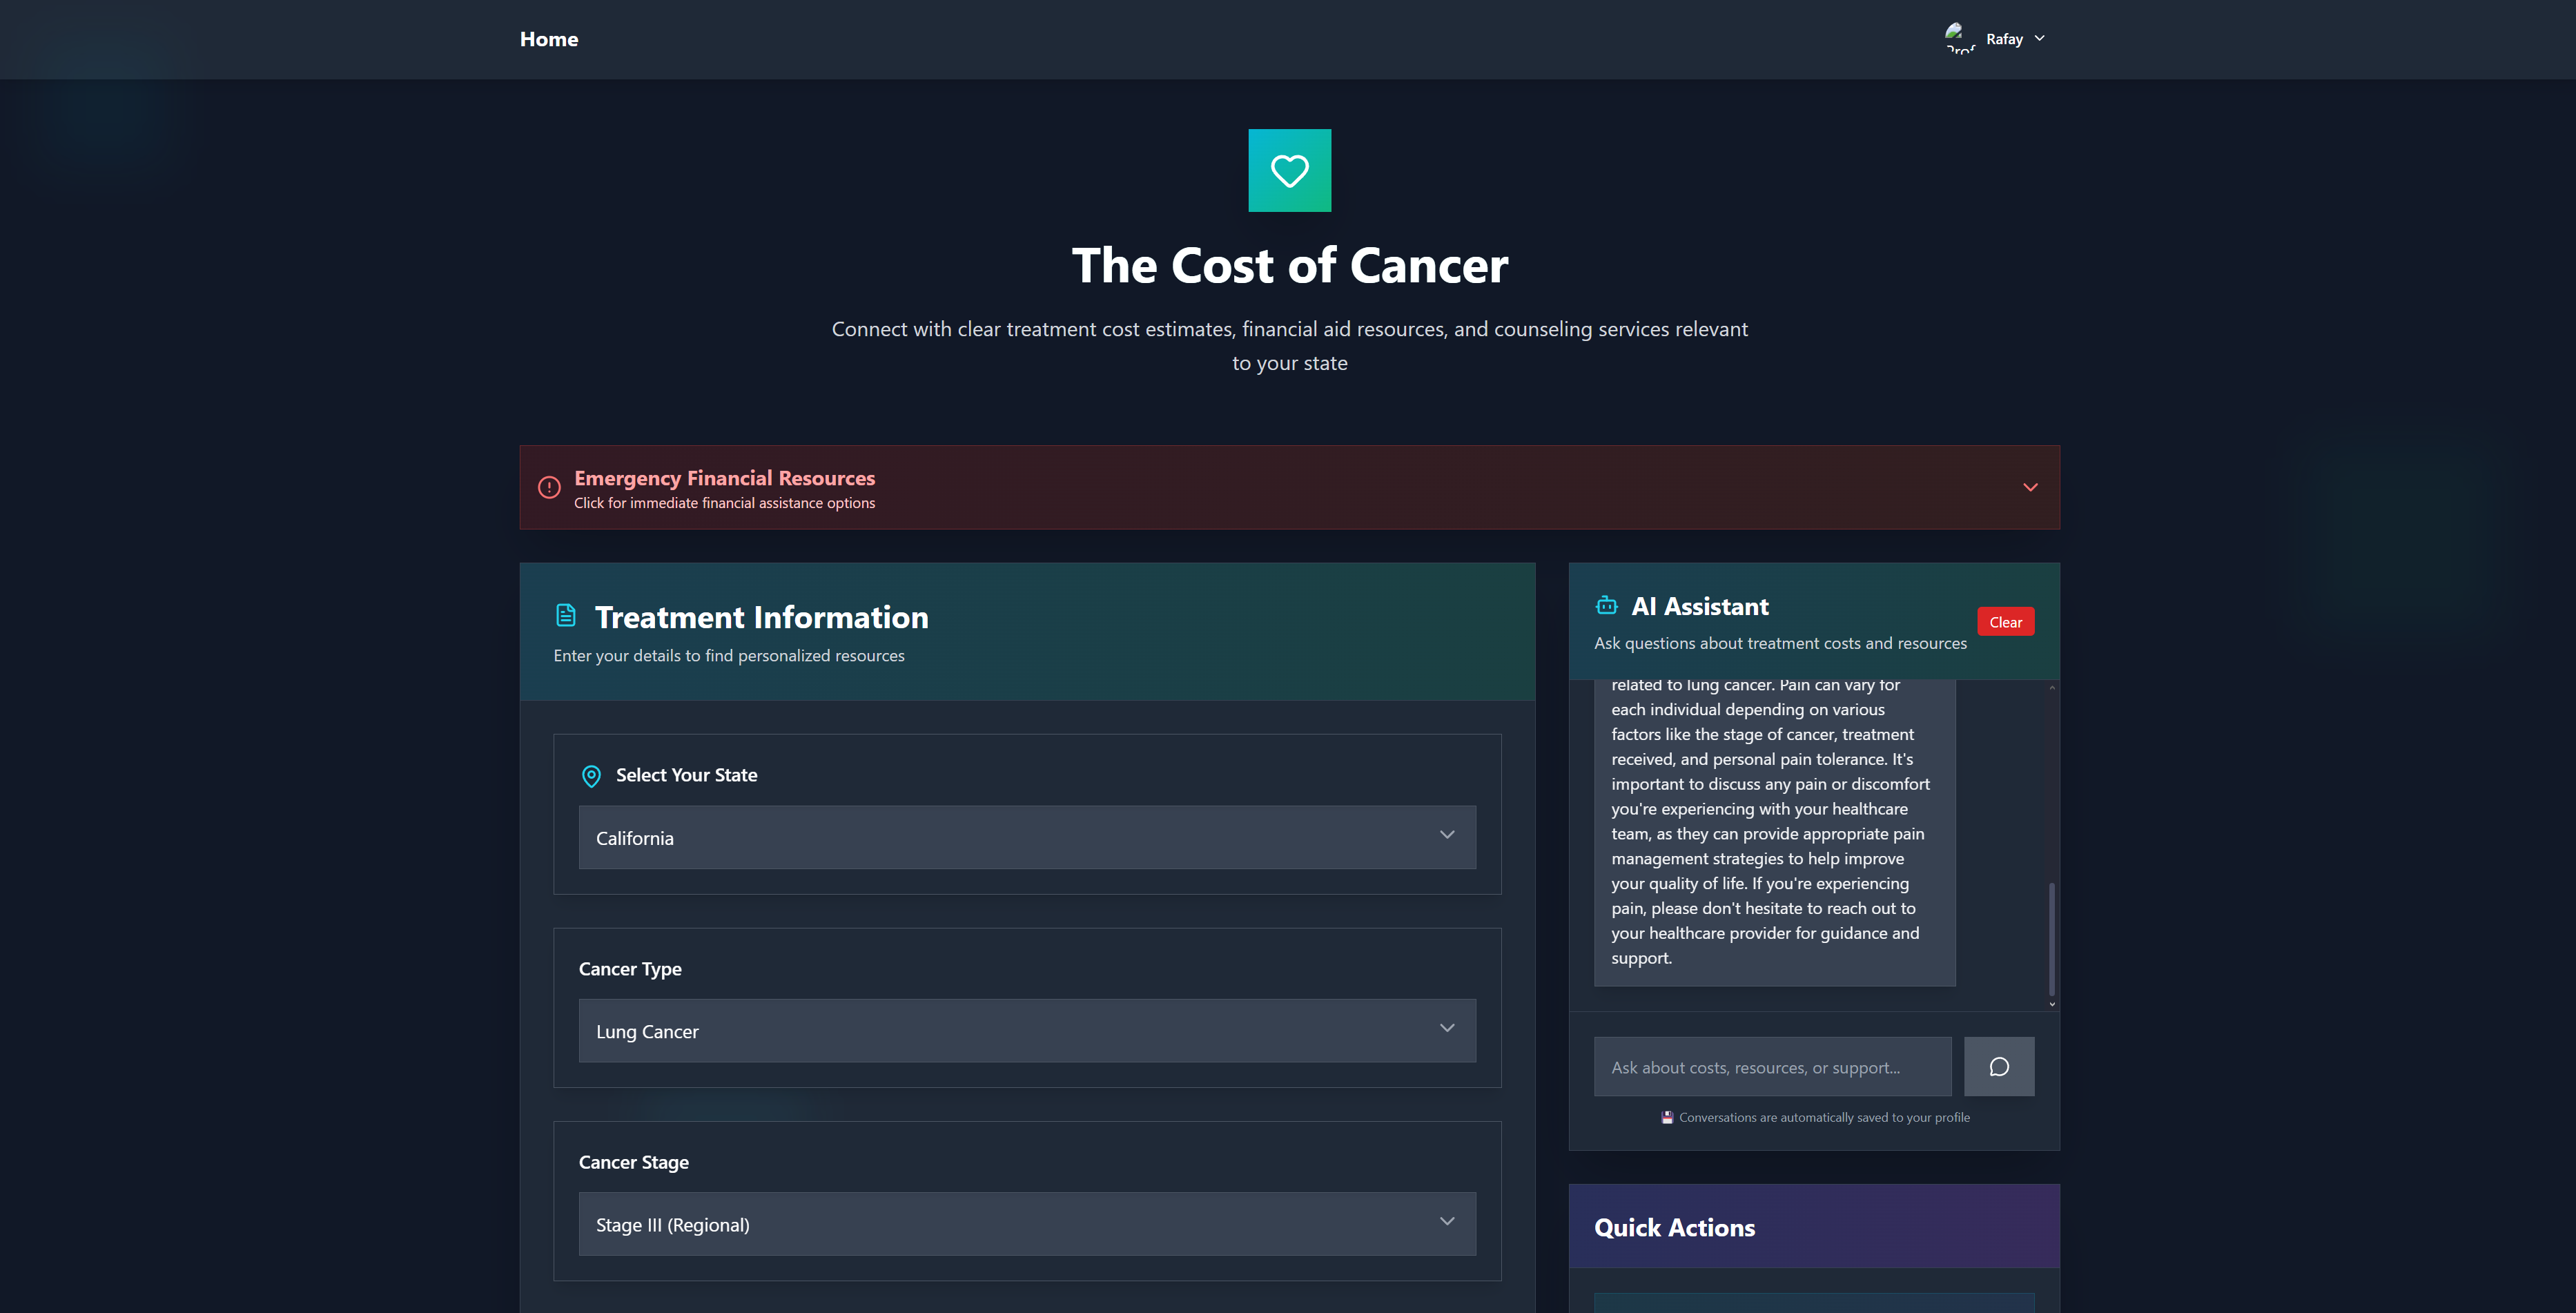Click for immediate financial assistance options
This screenshot has width=2576, height=1313.
click(x=724, y=503)
